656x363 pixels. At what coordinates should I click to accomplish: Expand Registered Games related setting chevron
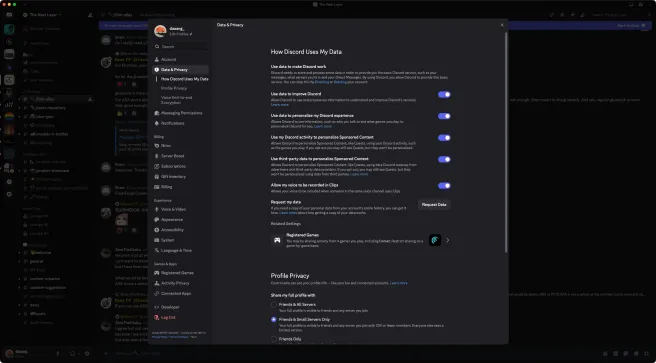(448, 240)
